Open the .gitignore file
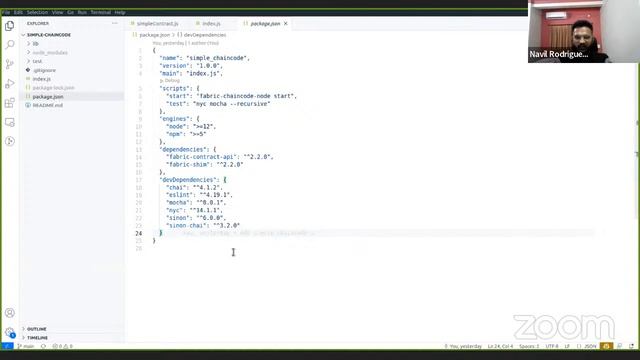The height and width of the screenshot is (360, 640). (x=44, y=70)
